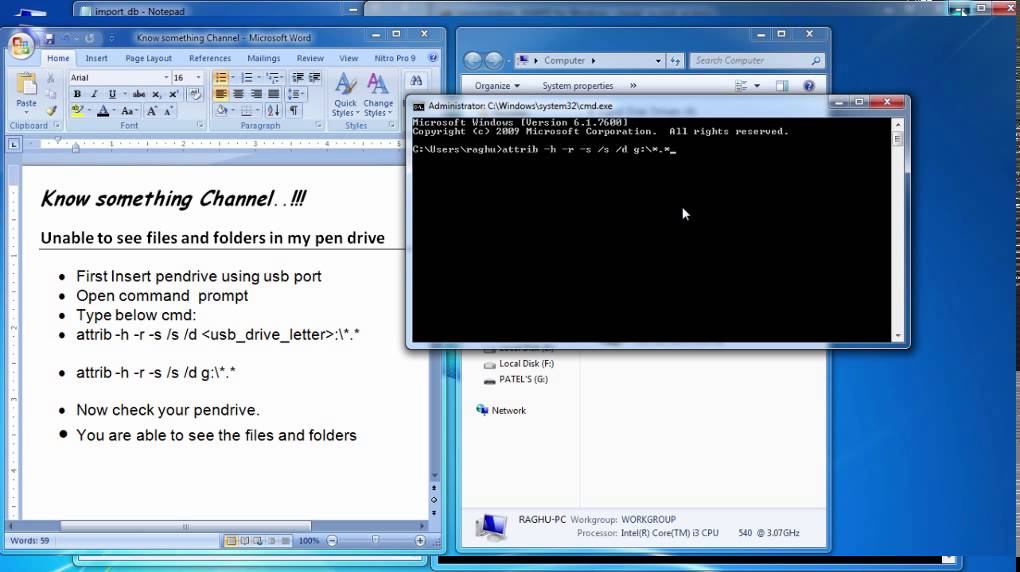The image size is (1020, 572).
Task: Click System properties in Explorer toolbar
Action: tap(578, 86)
